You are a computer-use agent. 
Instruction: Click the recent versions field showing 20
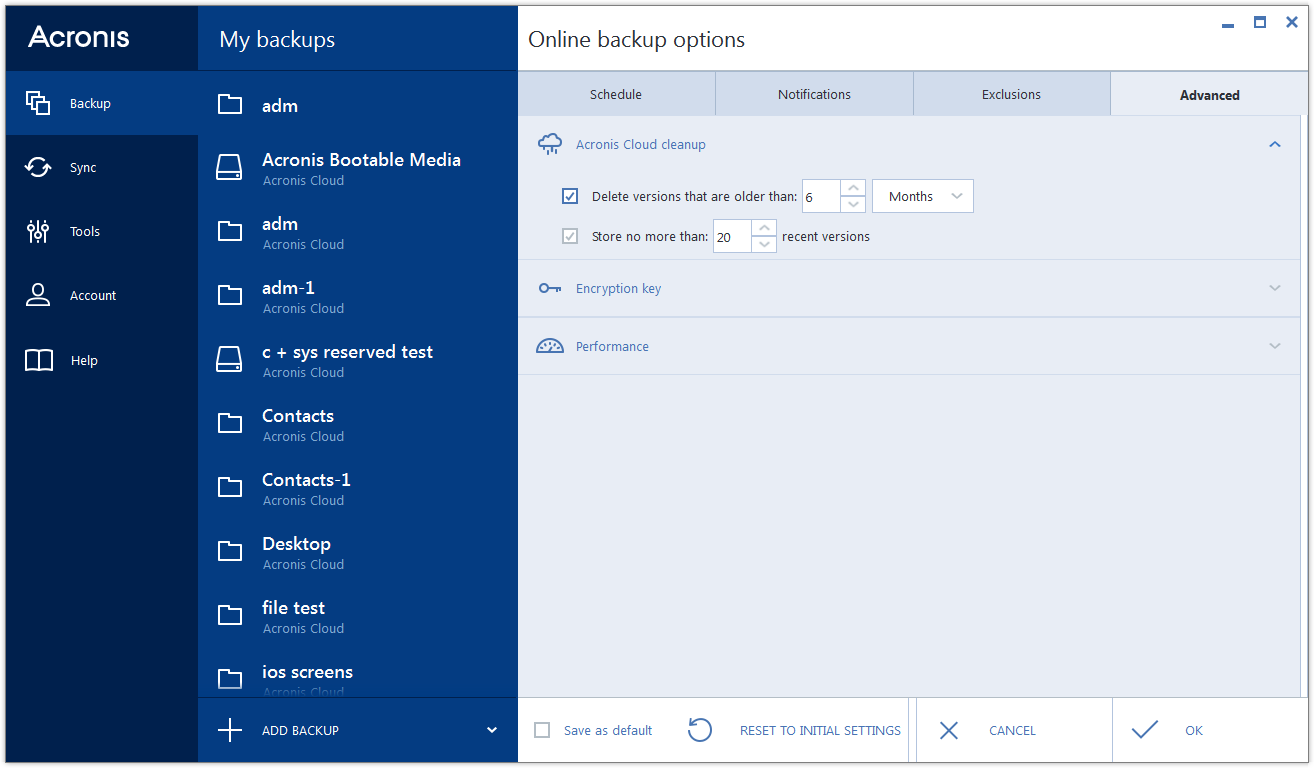[x=732, y=236]
